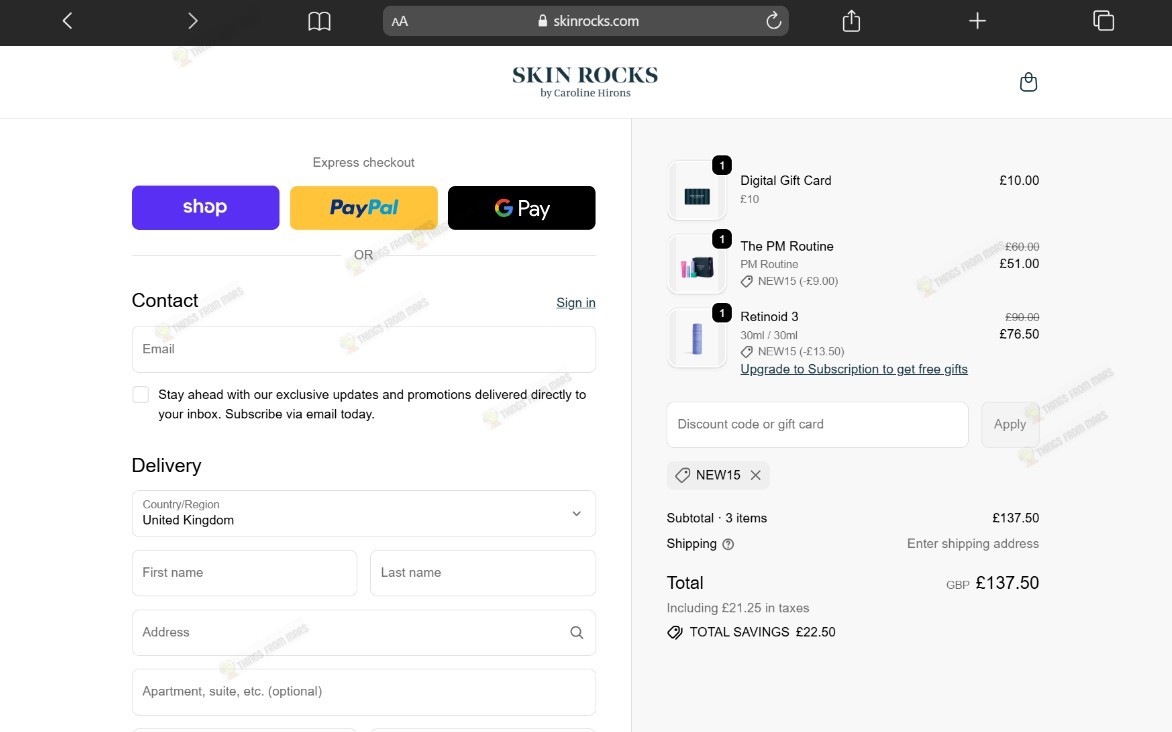Click the Discount code or gift card field
Image resolution: width=1172 pixels, height=732 pixels.
(817, 425)
